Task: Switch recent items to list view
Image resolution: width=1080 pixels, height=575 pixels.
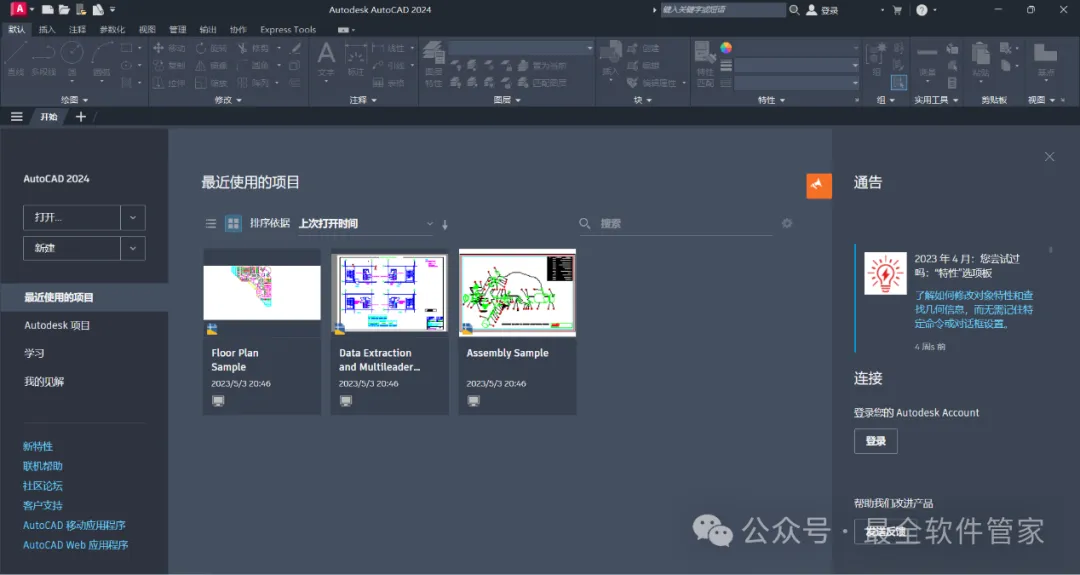Action: tap(211, 224)
